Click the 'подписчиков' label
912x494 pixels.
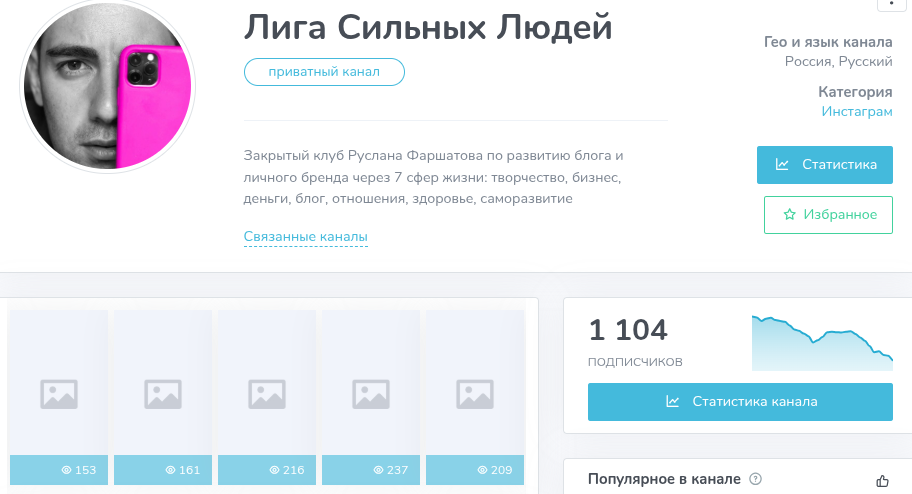click(635, 361)
